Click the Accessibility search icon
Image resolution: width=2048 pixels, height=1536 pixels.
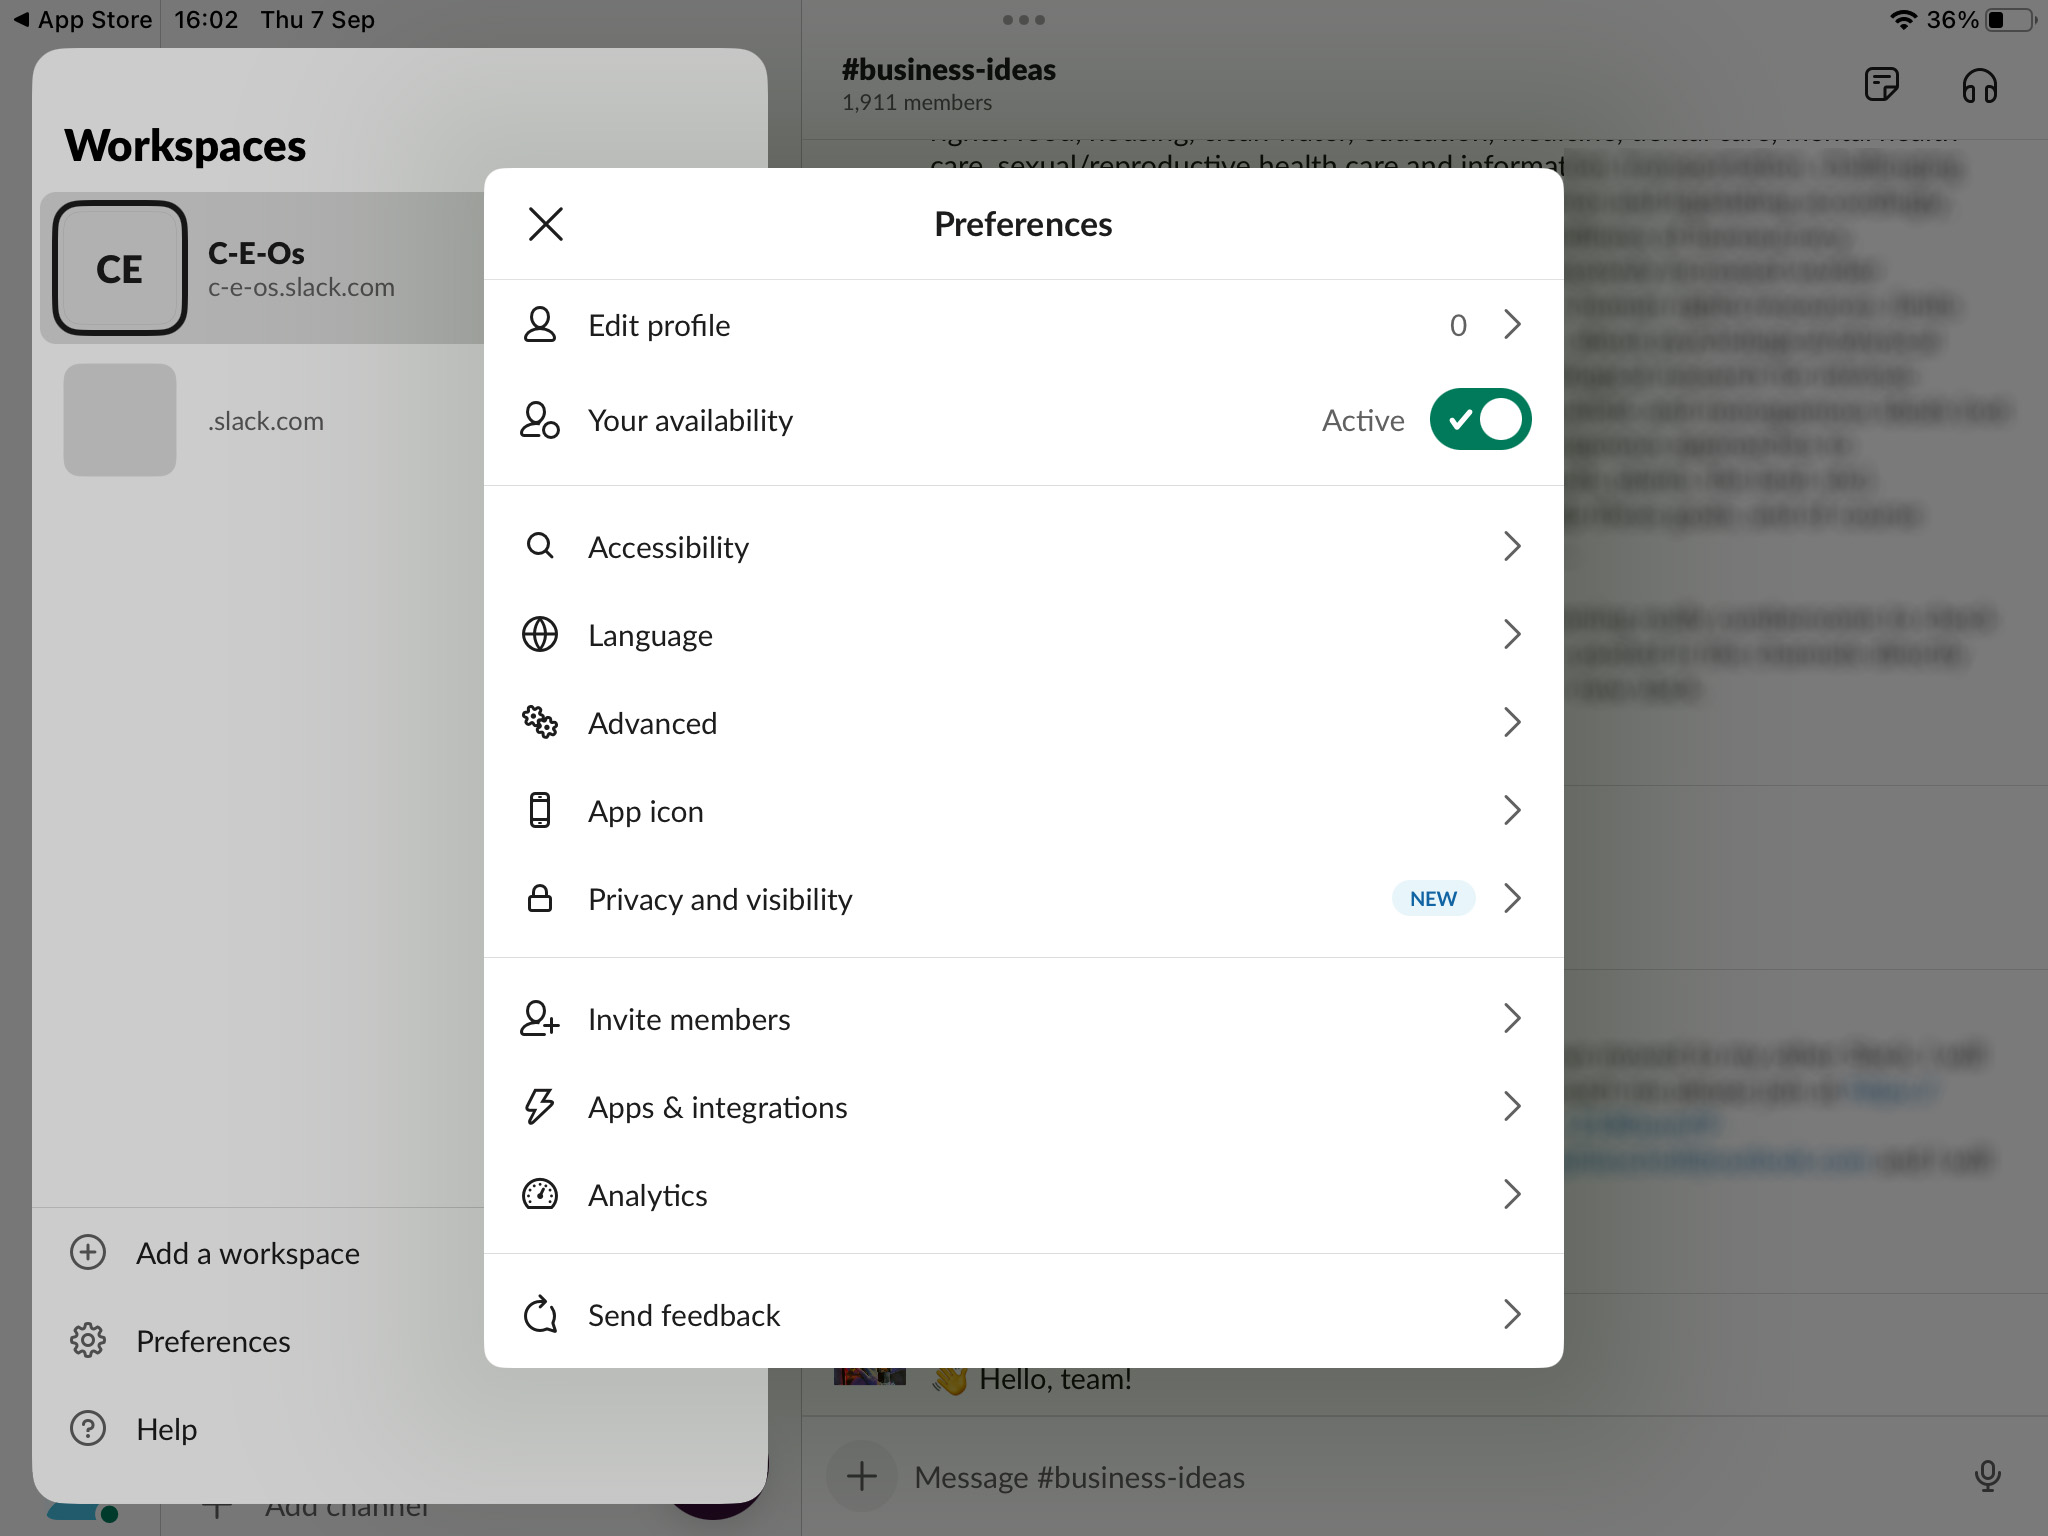click(x=540, y=545)
